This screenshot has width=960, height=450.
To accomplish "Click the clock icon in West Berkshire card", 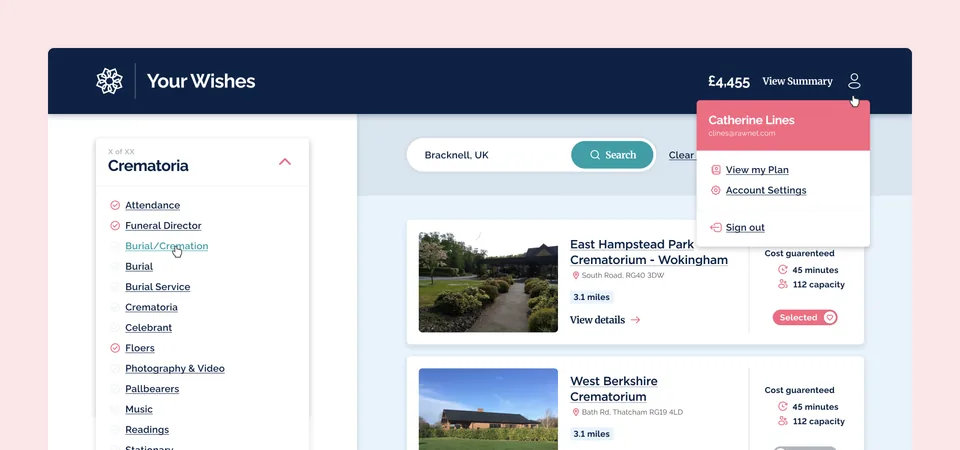I will pyautogui.click(x=782, y=406).
